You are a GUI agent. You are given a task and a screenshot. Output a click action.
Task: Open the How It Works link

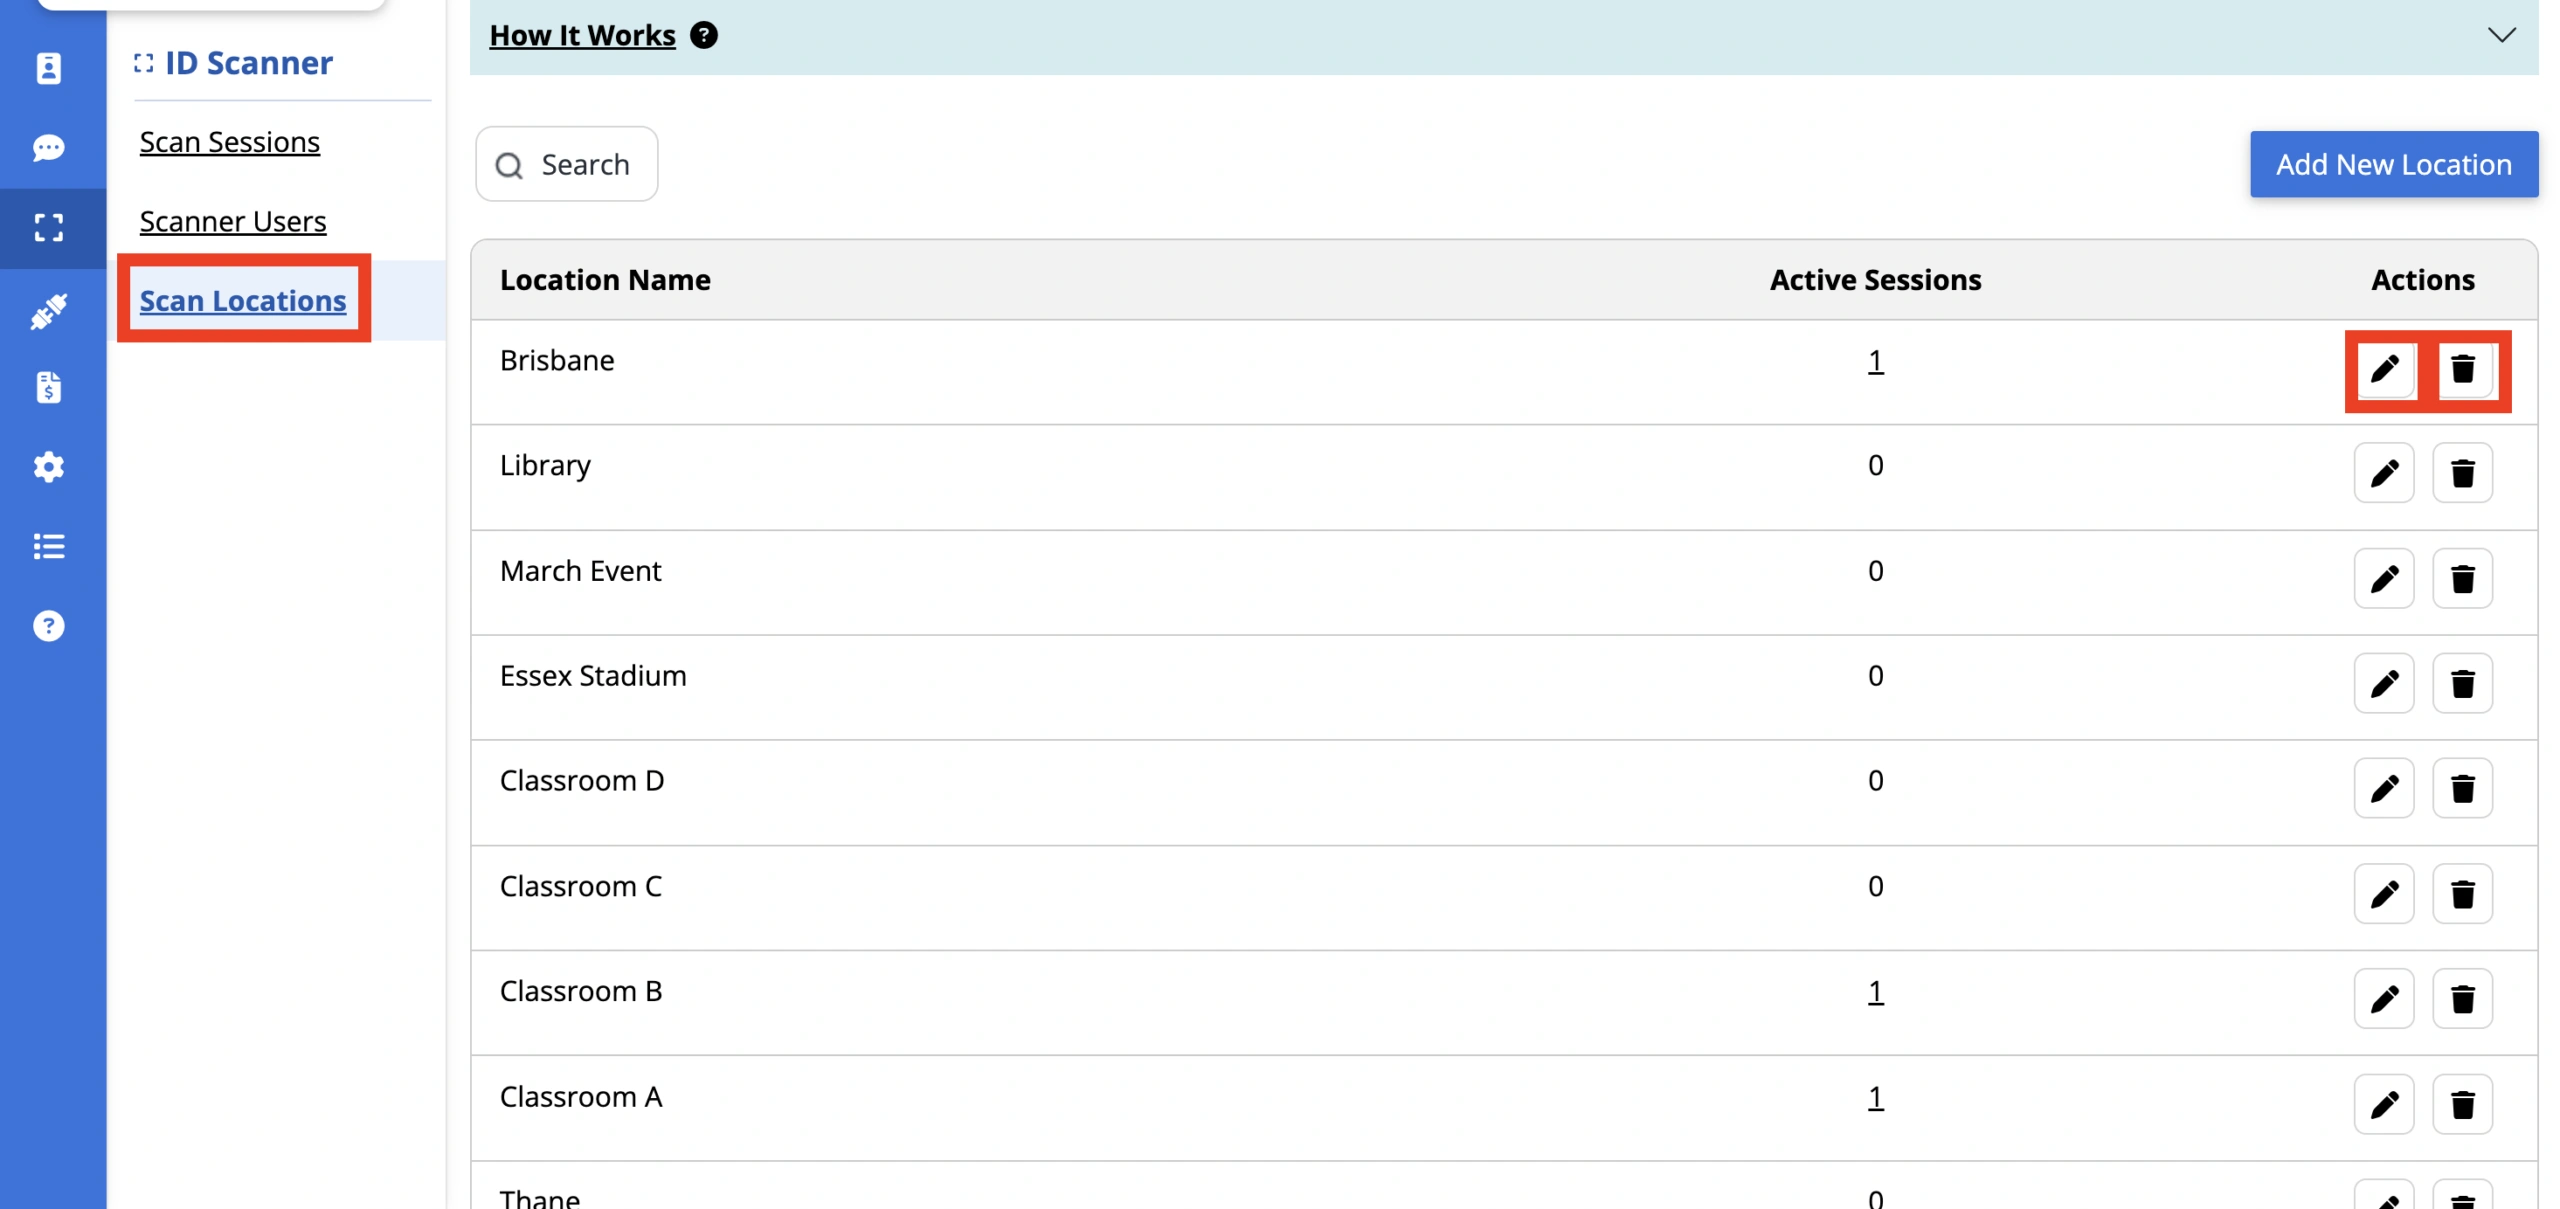[x=583, y=35]
